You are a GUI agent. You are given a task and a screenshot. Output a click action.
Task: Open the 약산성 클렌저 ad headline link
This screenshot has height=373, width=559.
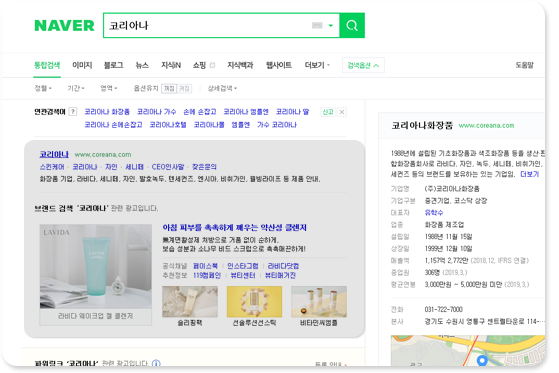click(235, 228)
